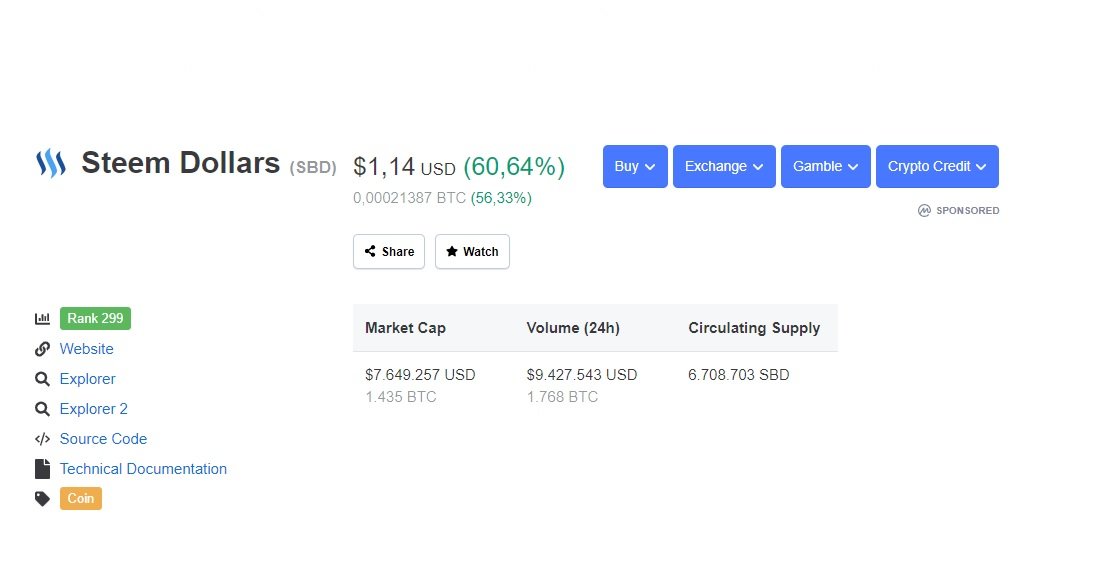Select the orange Coin tag
Screen dimensions: 1110x586
[81, 498]
